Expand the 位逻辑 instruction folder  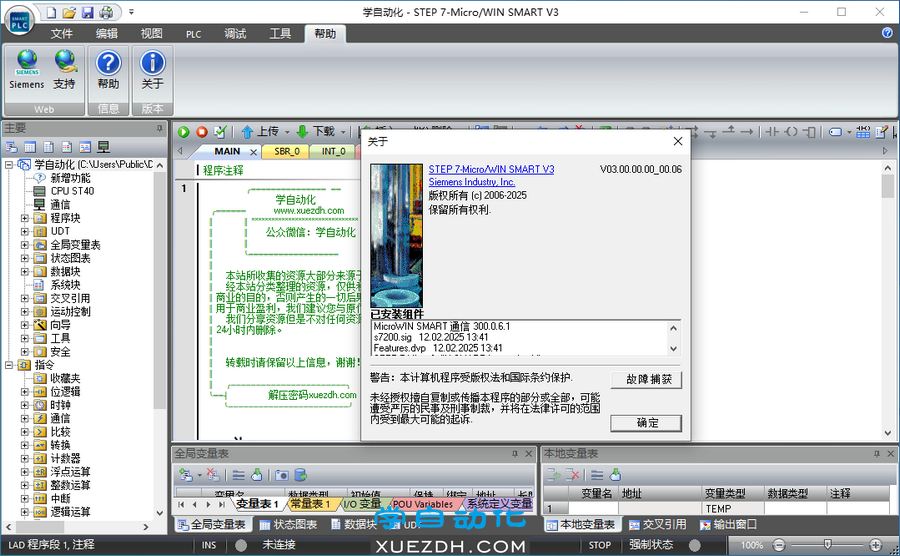pos(25,392)
